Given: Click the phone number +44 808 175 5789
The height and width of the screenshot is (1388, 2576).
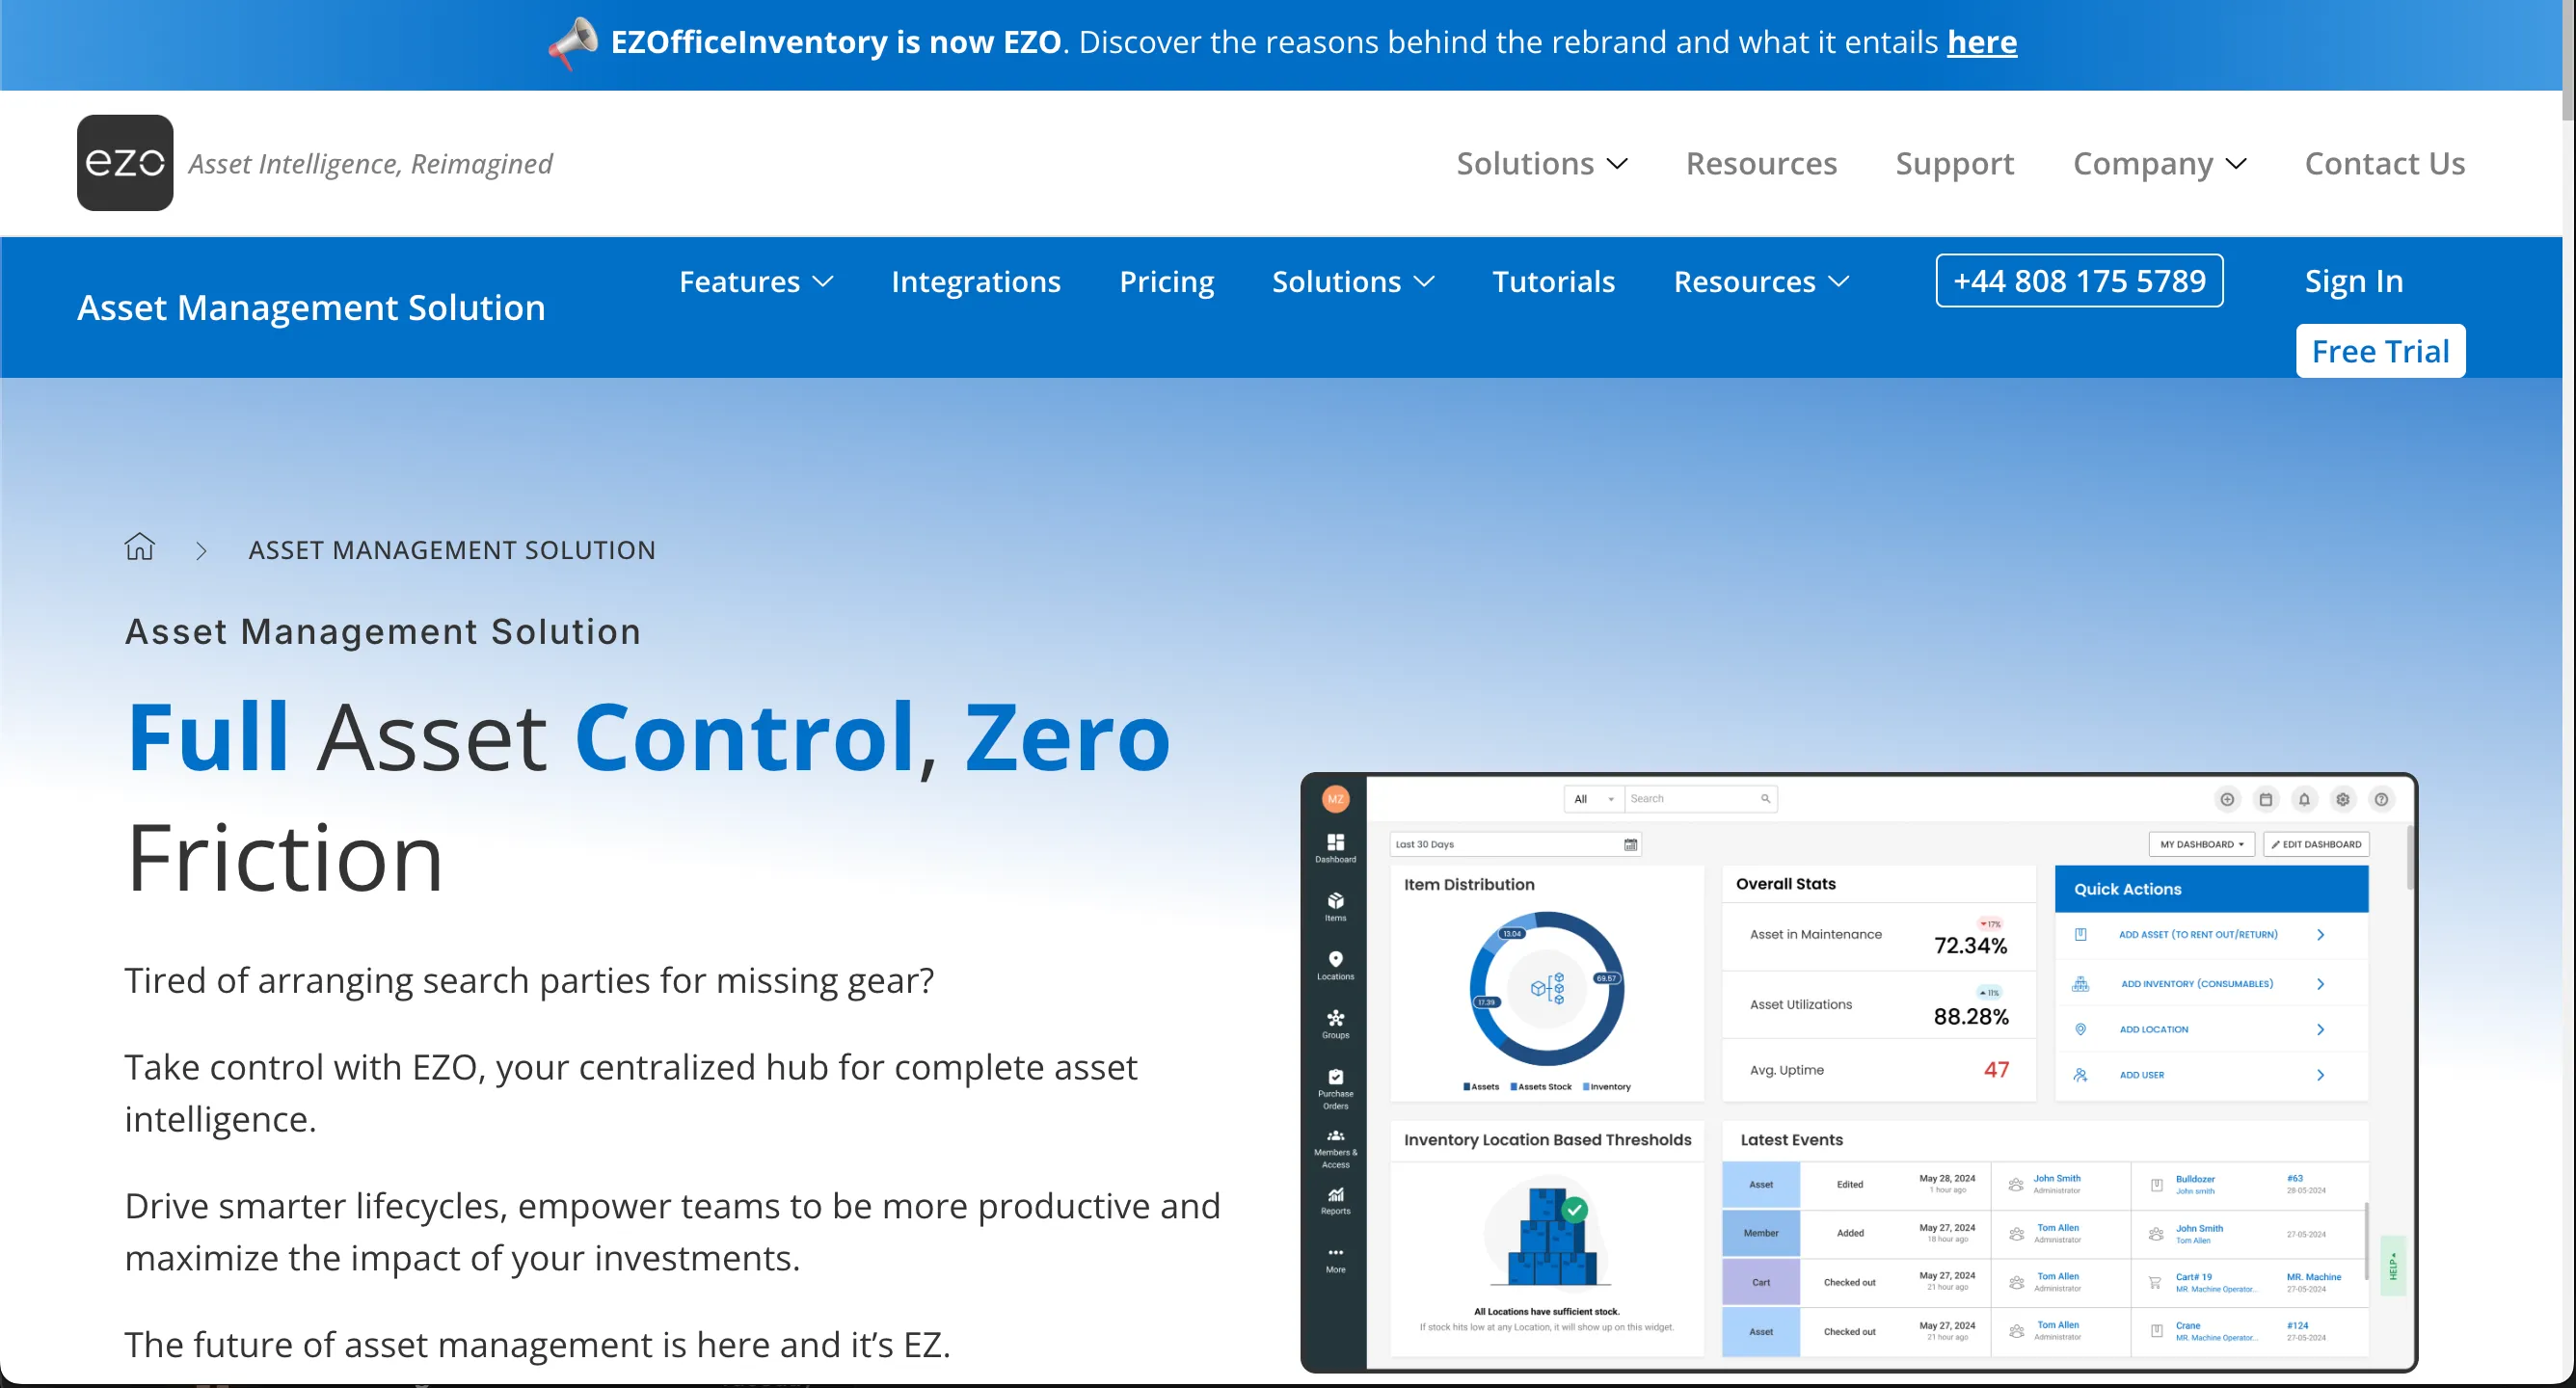Looking at the screenshot, I should pos(2079,281).
